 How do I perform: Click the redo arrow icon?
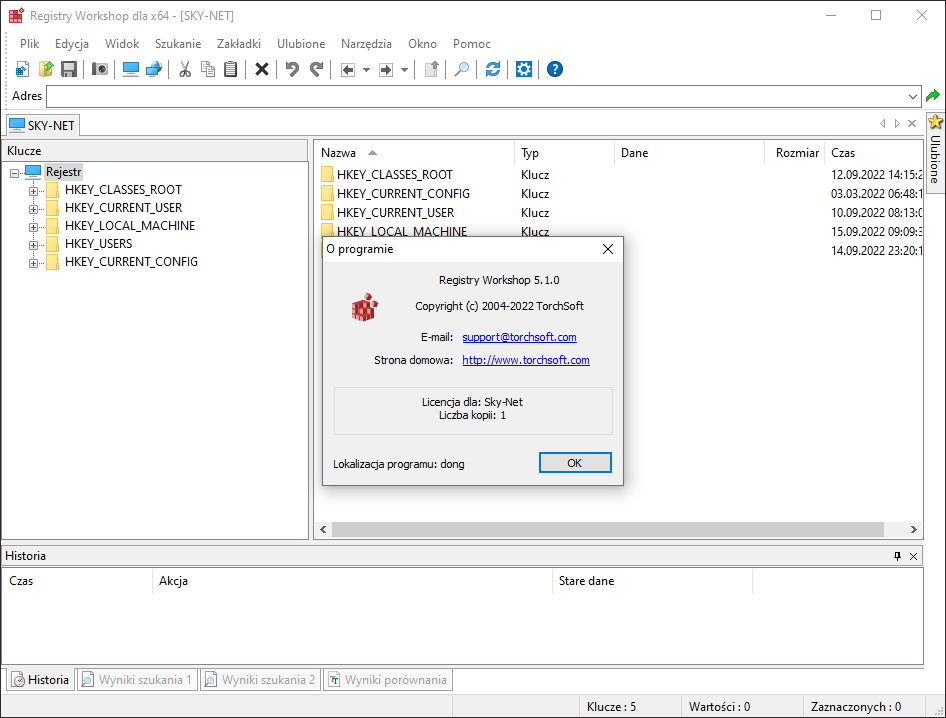point(316,69)
